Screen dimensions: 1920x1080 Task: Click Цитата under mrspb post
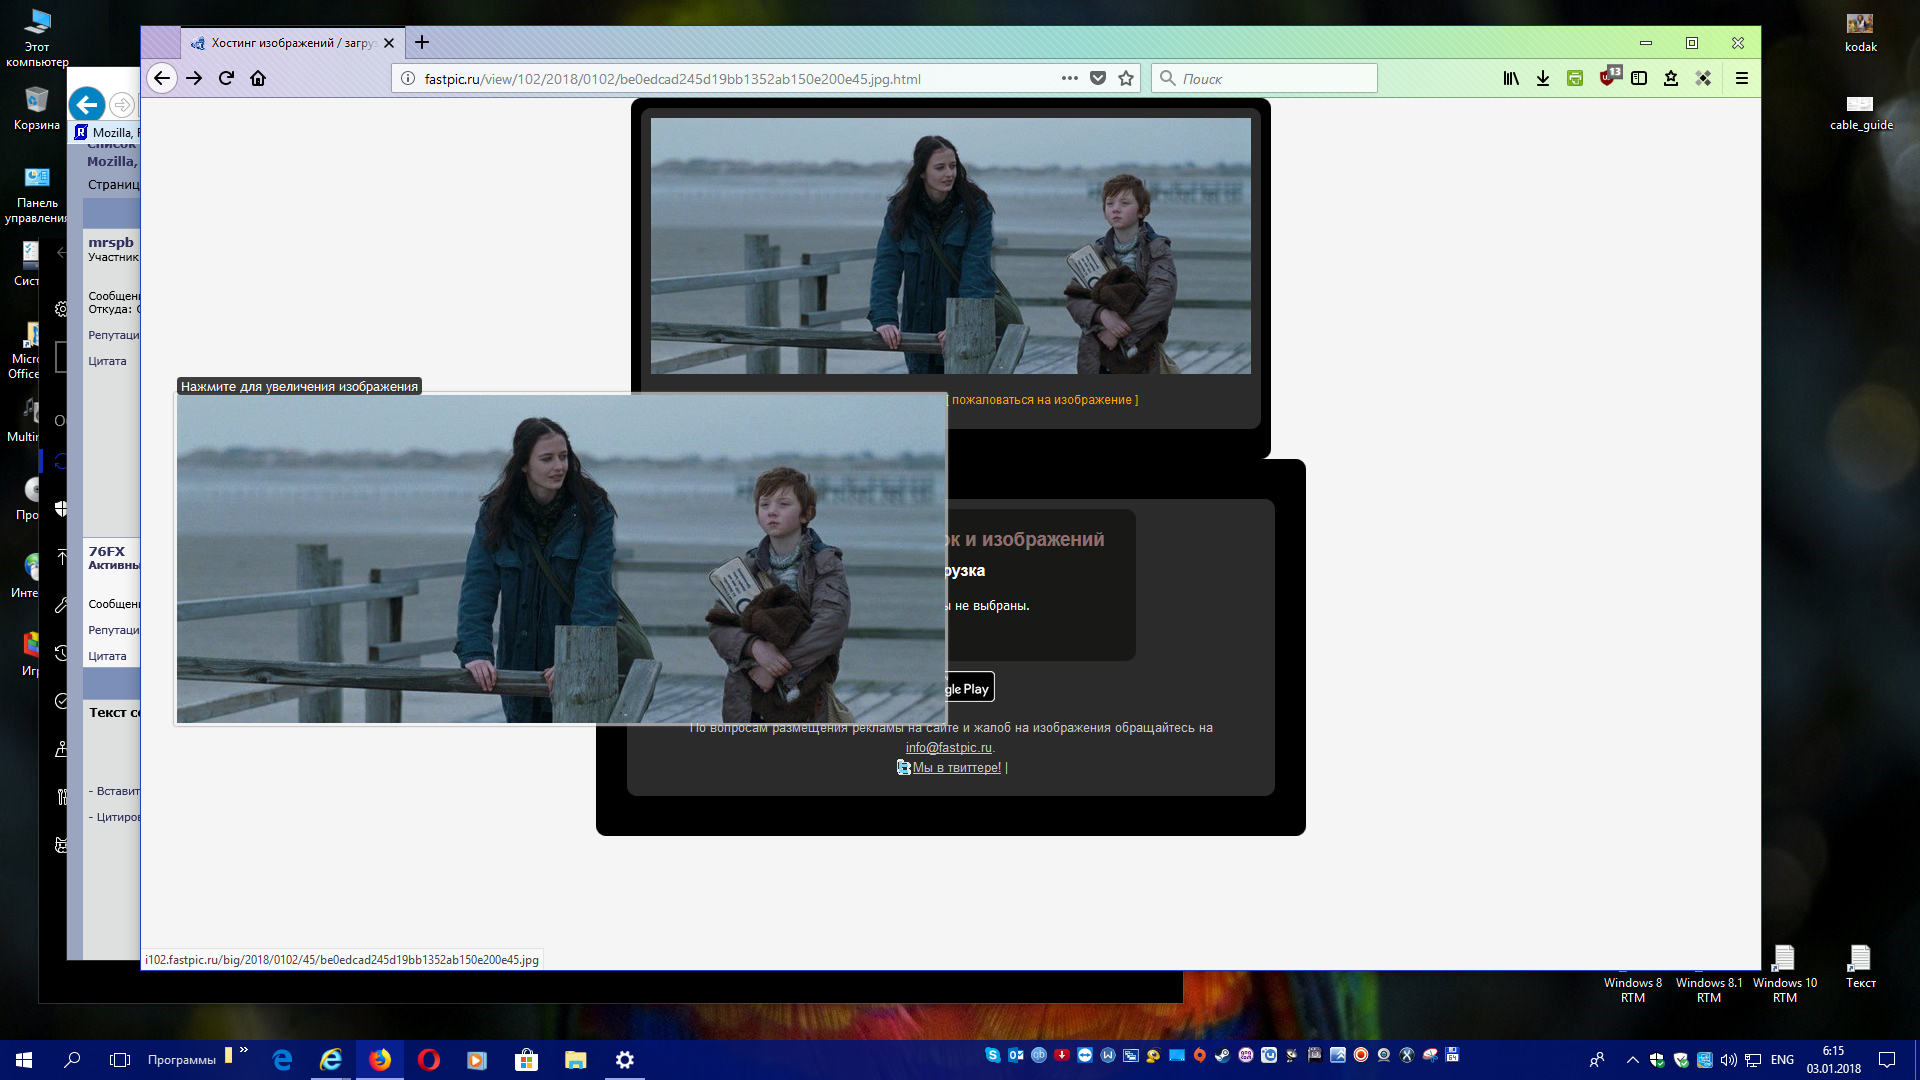pos(107,361)
